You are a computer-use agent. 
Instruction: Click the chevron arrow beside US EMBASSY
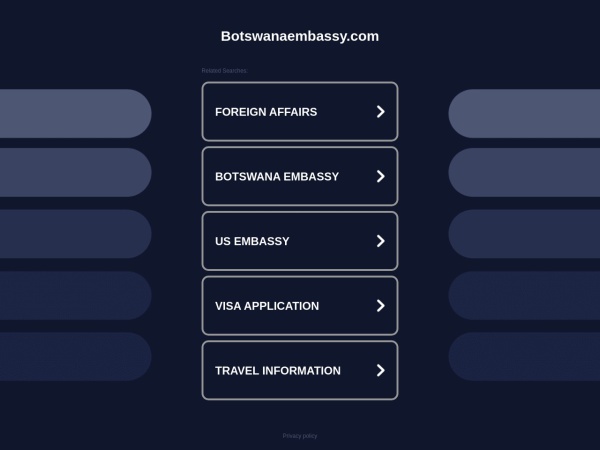tap(380, 241)
